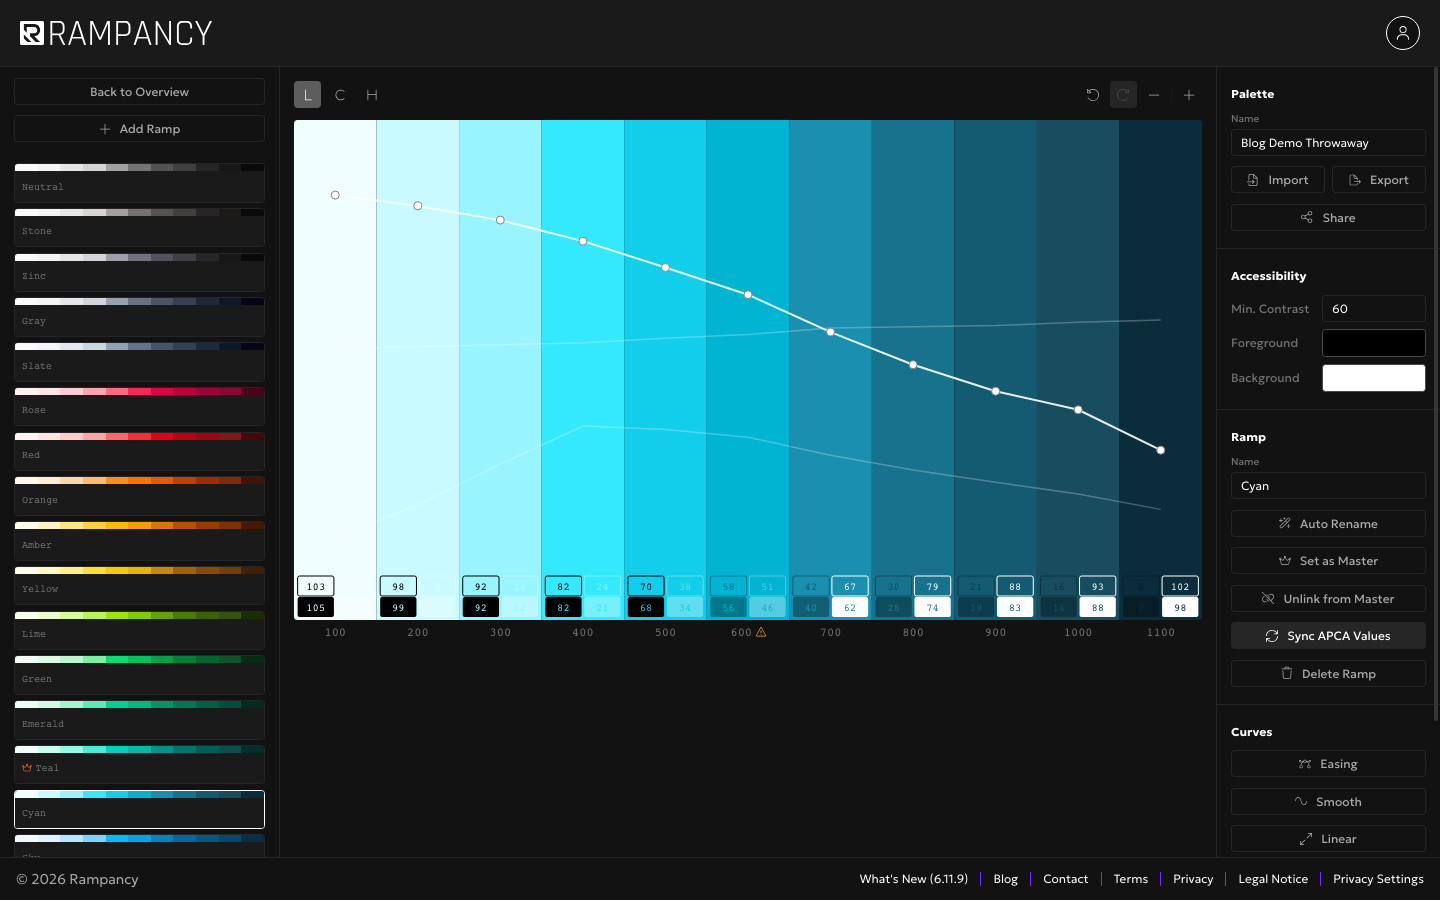Select the Stone ramp

pyautogui.click(x=139, y=228)
